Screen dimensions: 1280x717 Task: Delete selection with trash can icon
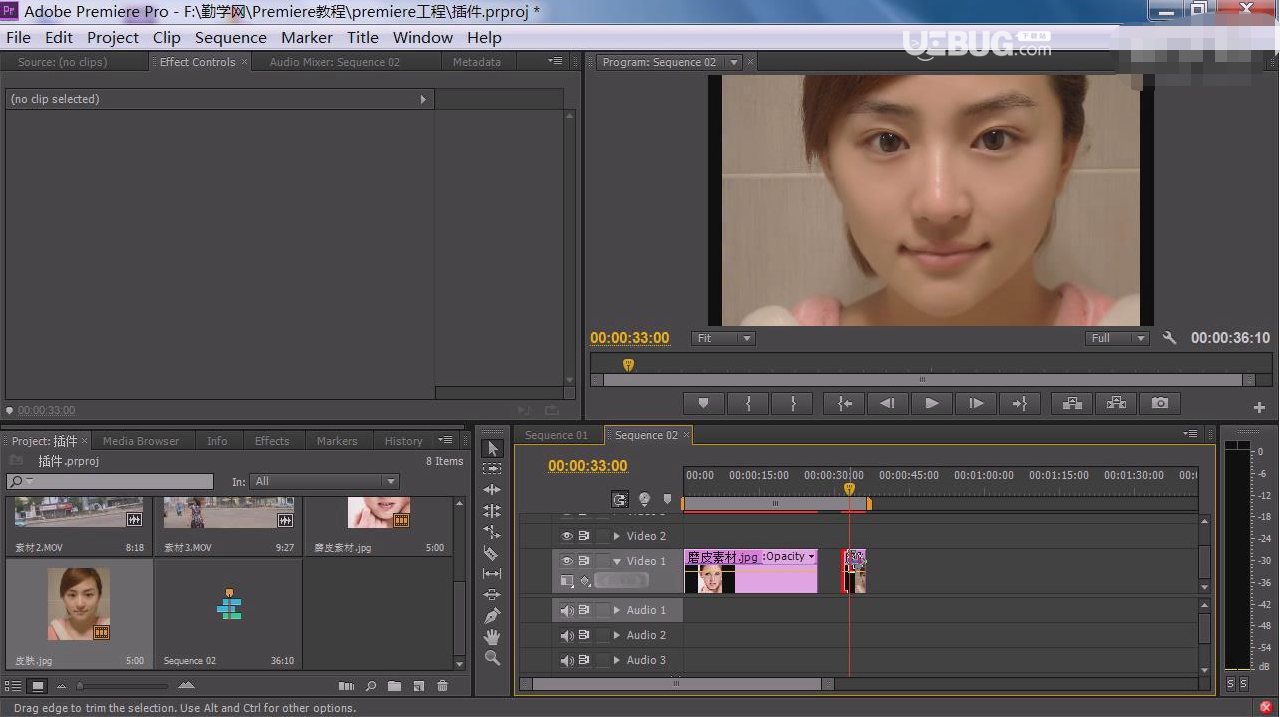pyautogui.click(x=443, y=686)
